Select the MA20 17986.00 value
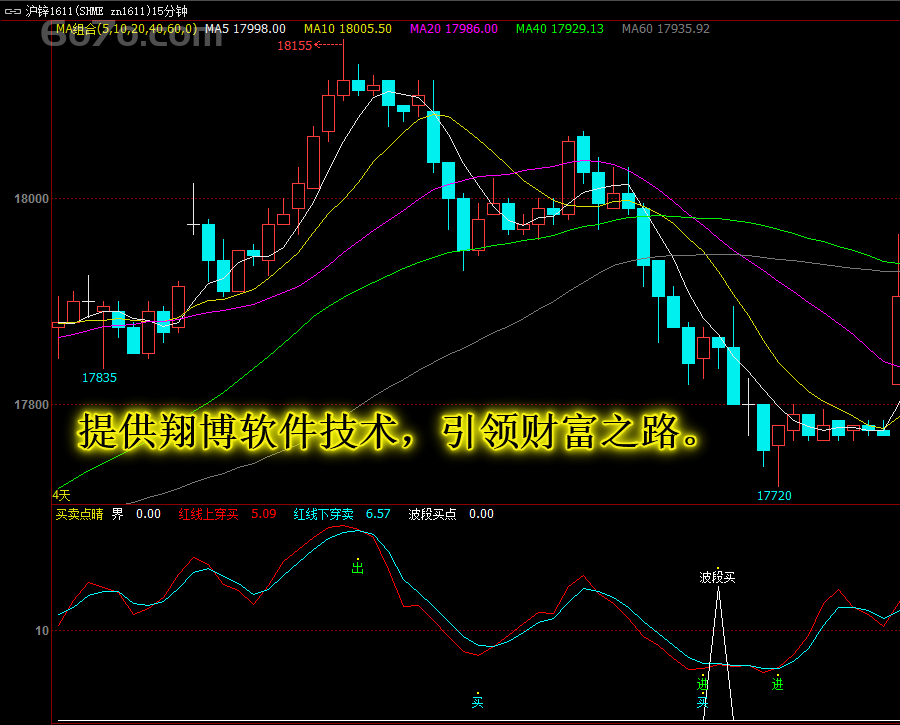900x725 pixels. (453, 28)
